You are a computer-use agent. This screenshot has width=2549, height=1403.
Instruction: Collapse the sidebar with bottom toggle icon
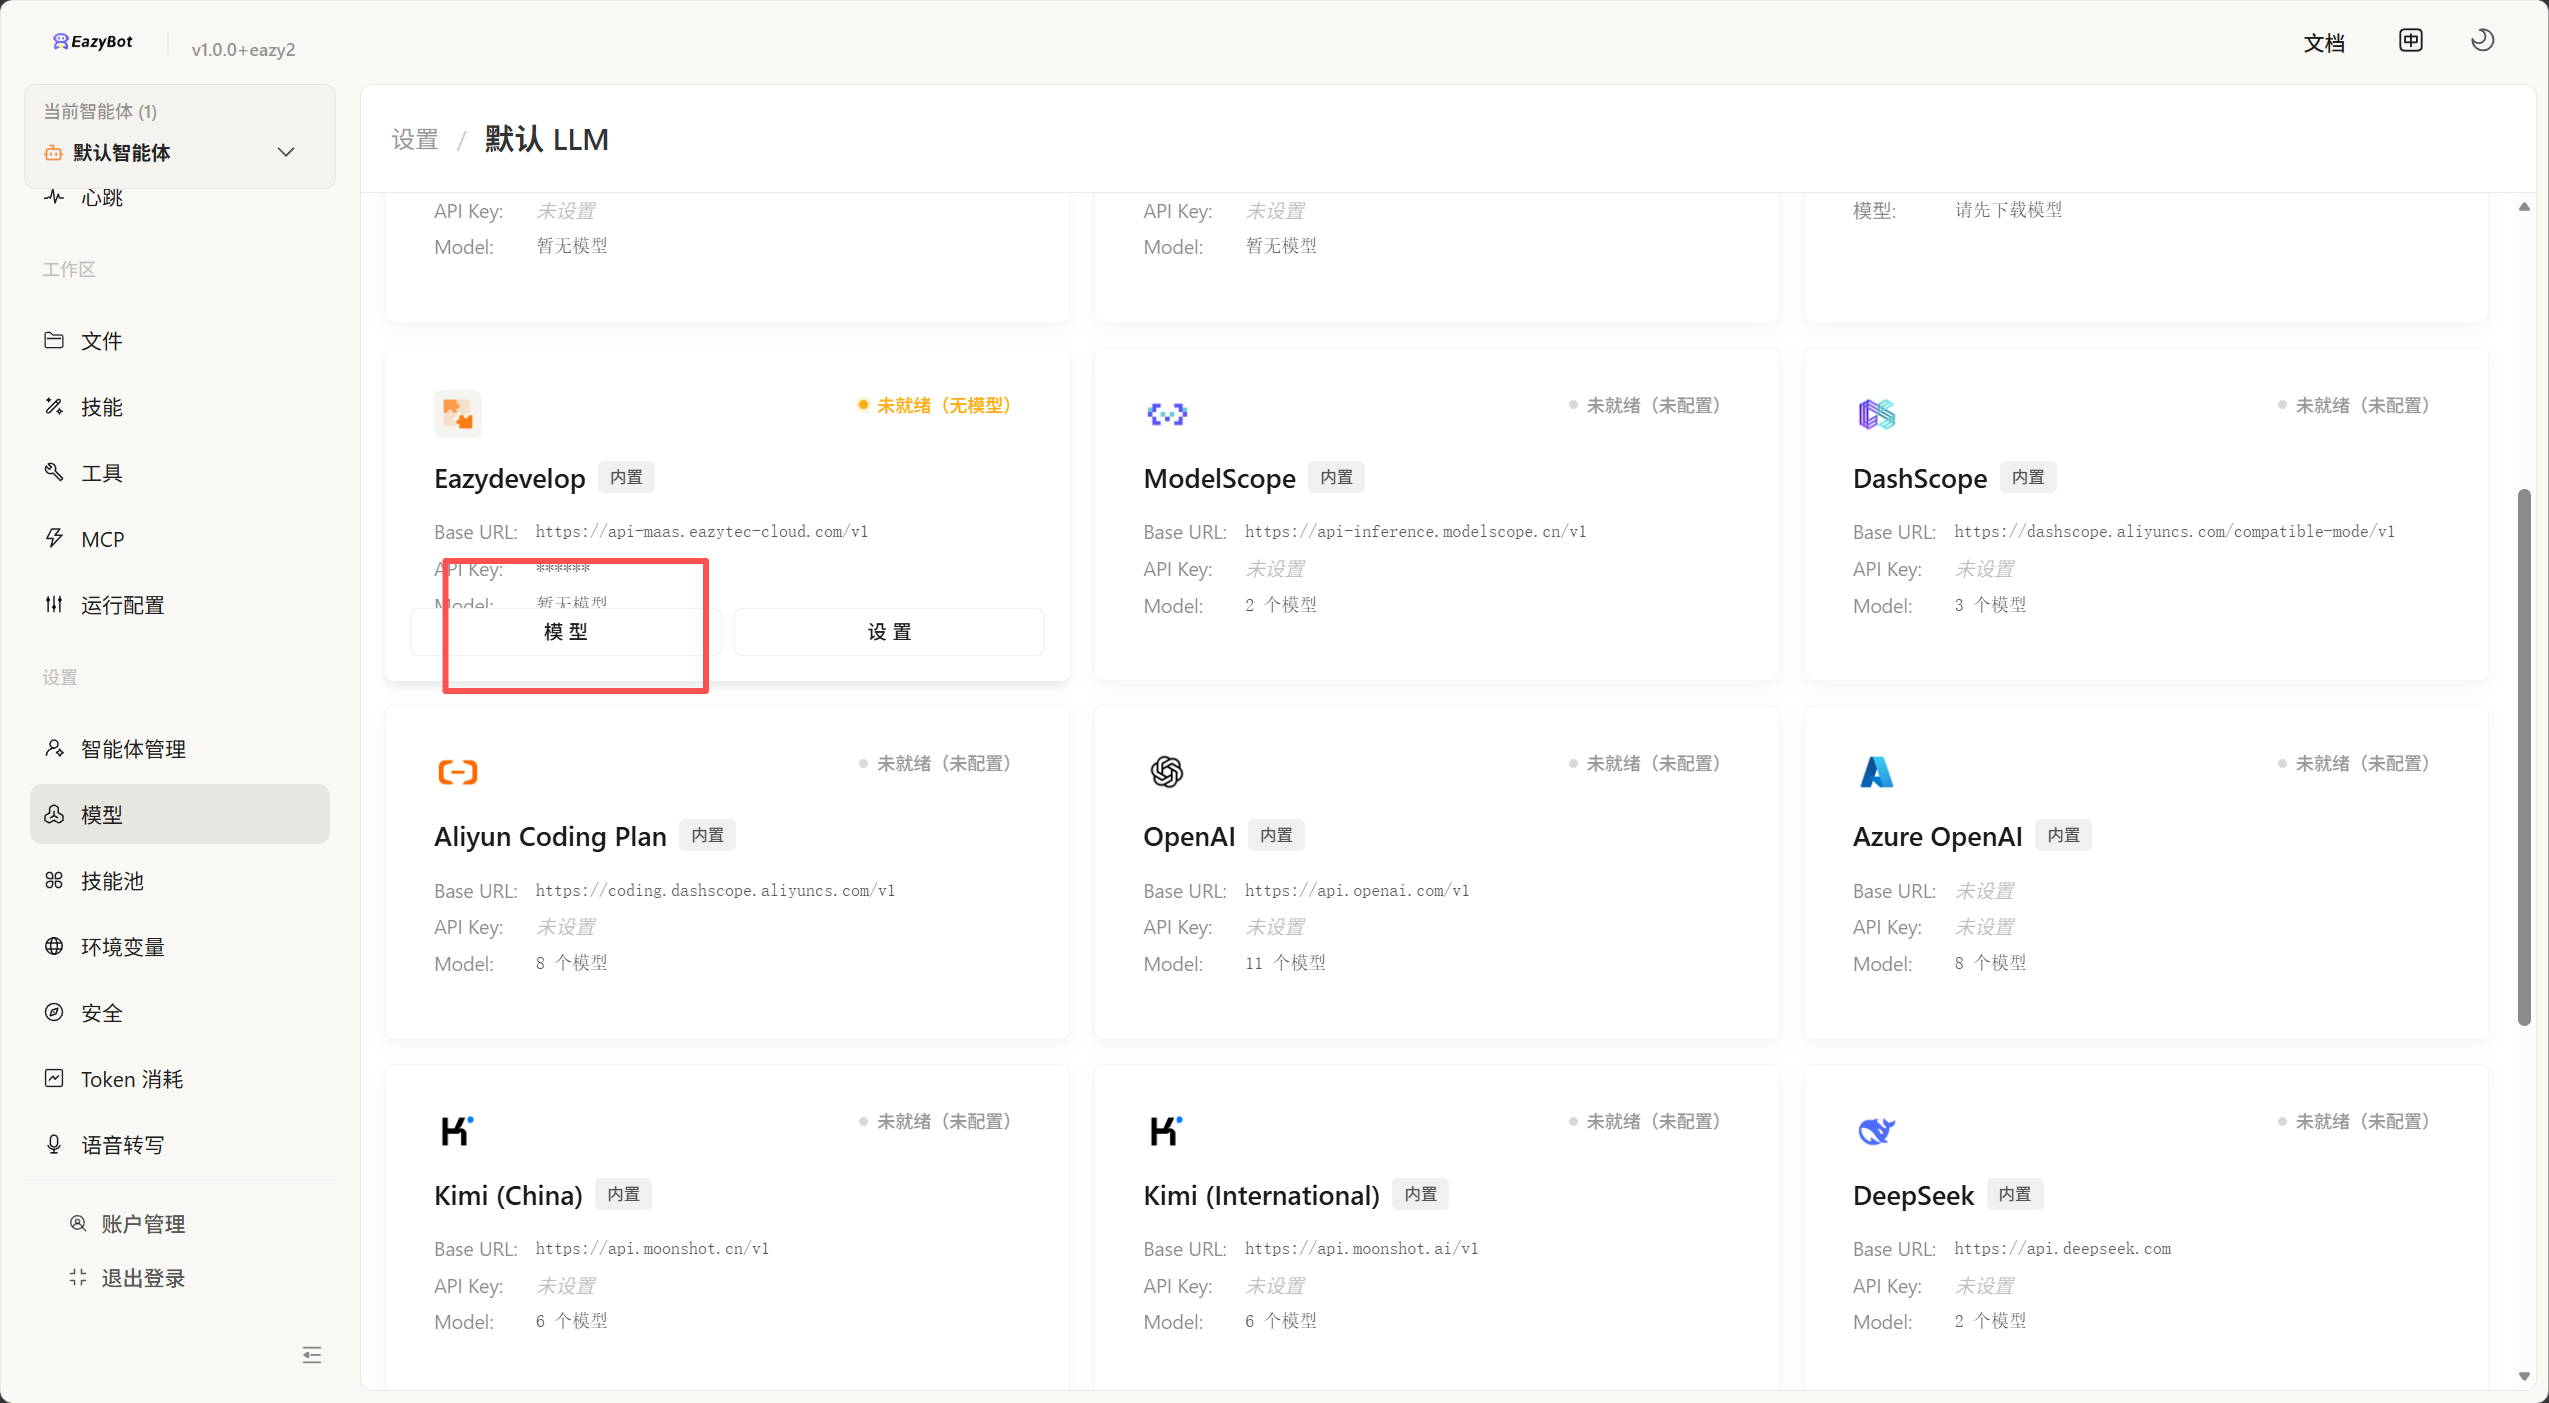click(x=312, y=1355)
